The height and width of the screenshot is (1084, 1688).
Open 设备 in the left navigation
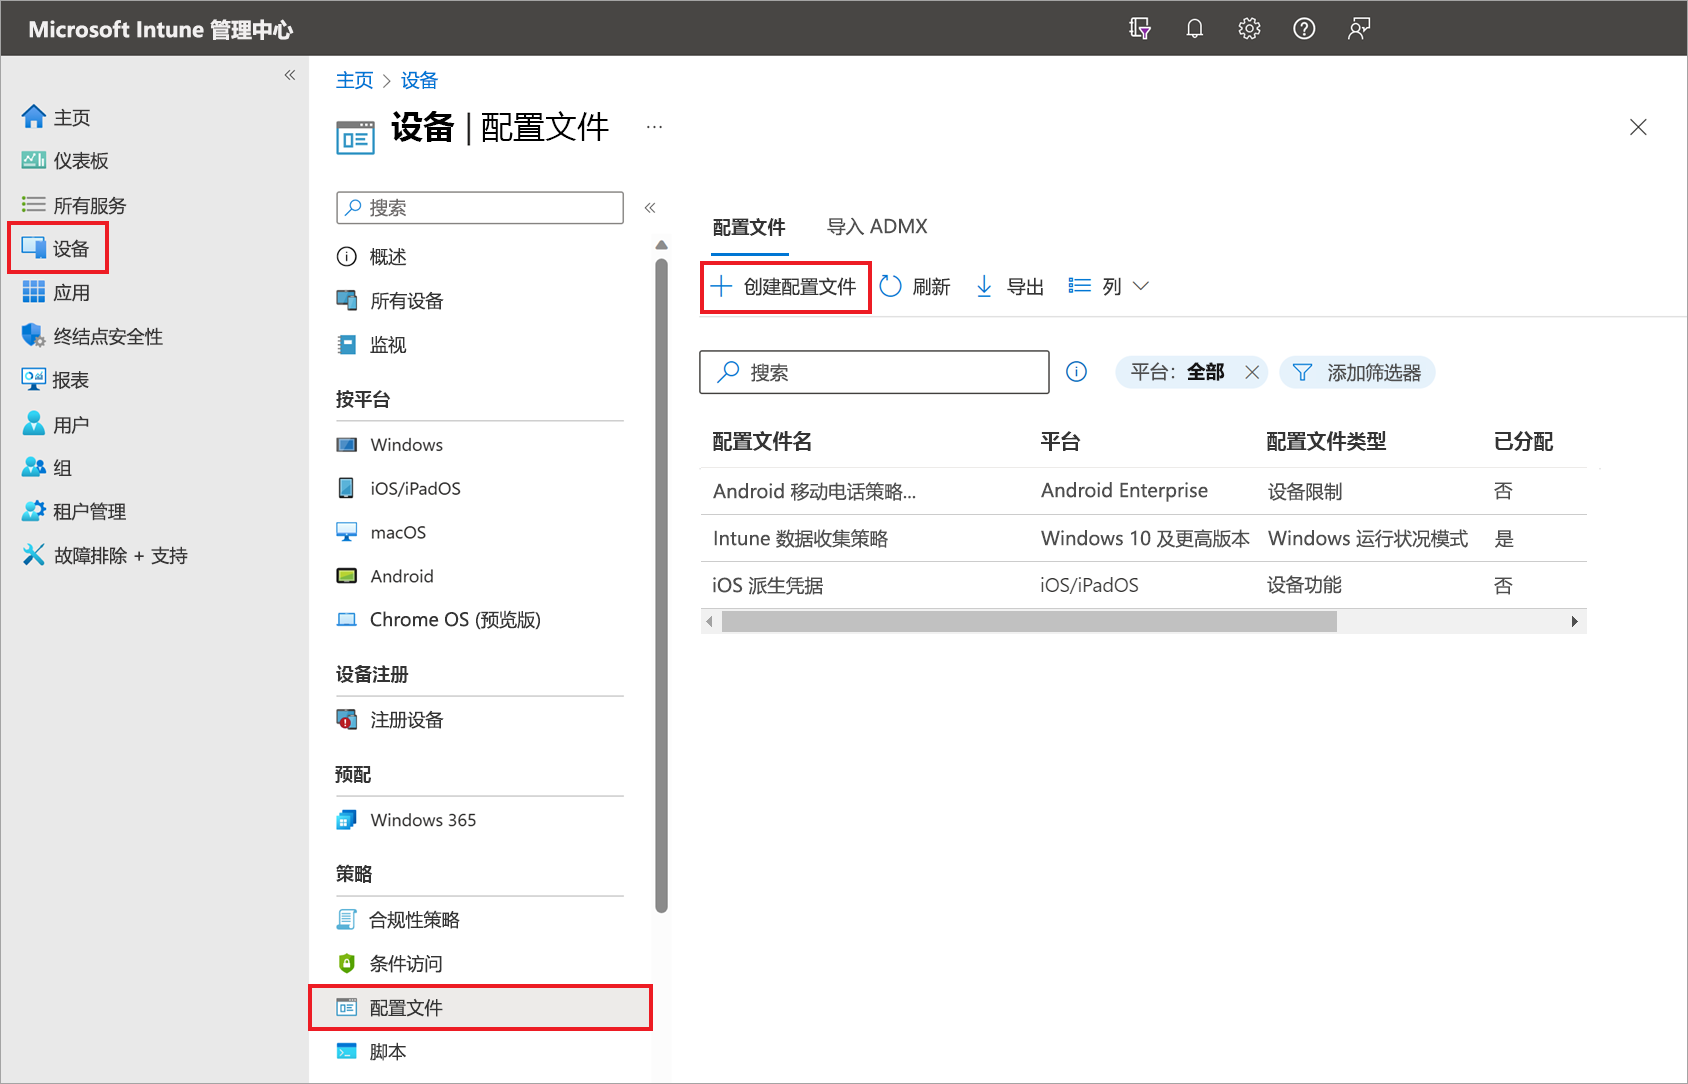[58, 249]
